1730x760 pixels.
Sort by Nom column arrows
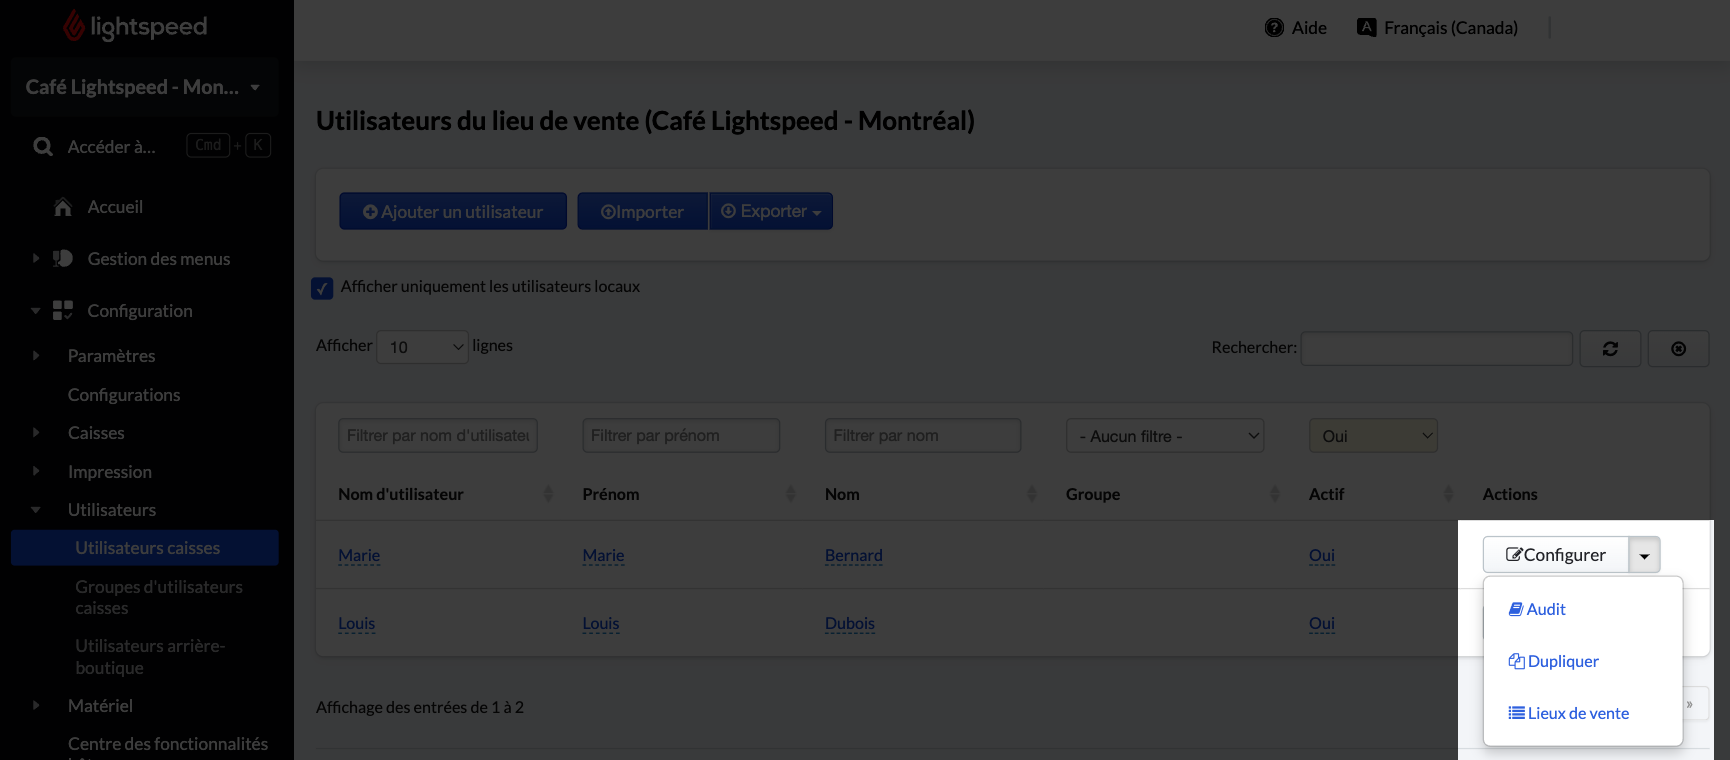[1033, 494]
